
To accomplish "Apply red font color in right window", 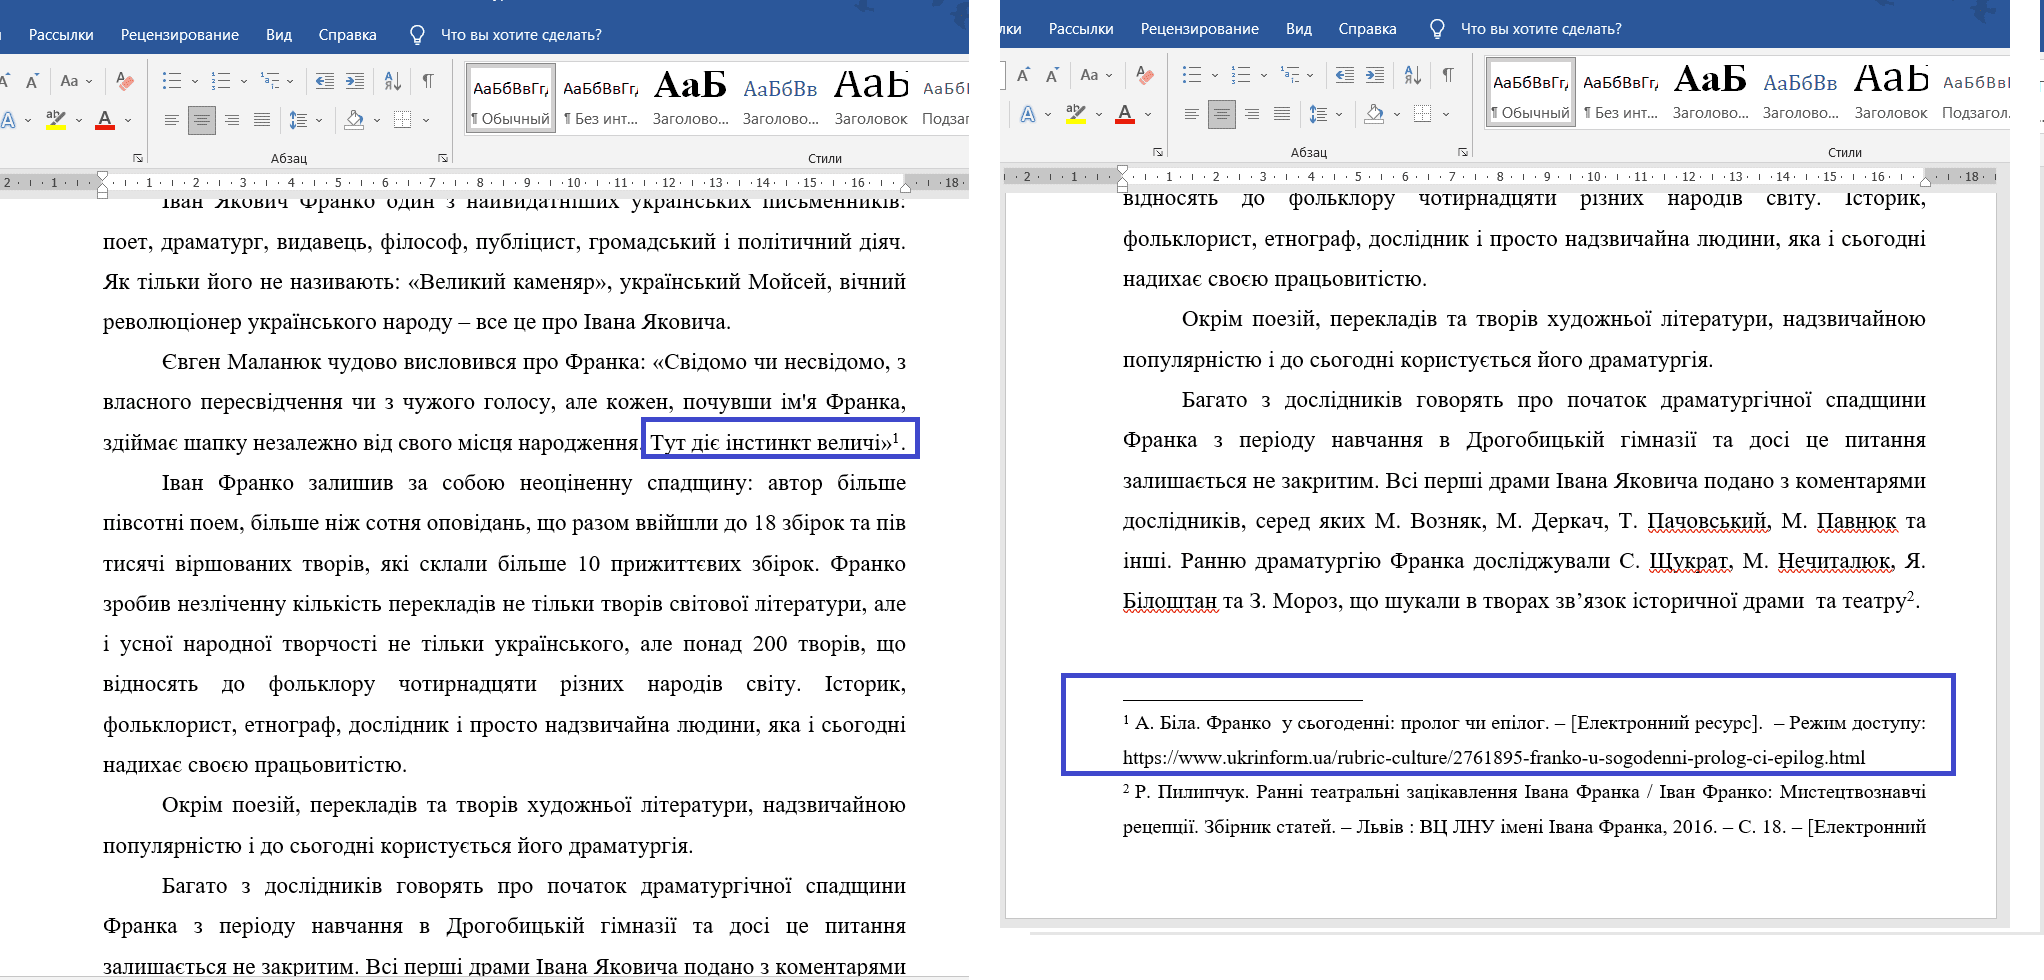I will 1125,115.
